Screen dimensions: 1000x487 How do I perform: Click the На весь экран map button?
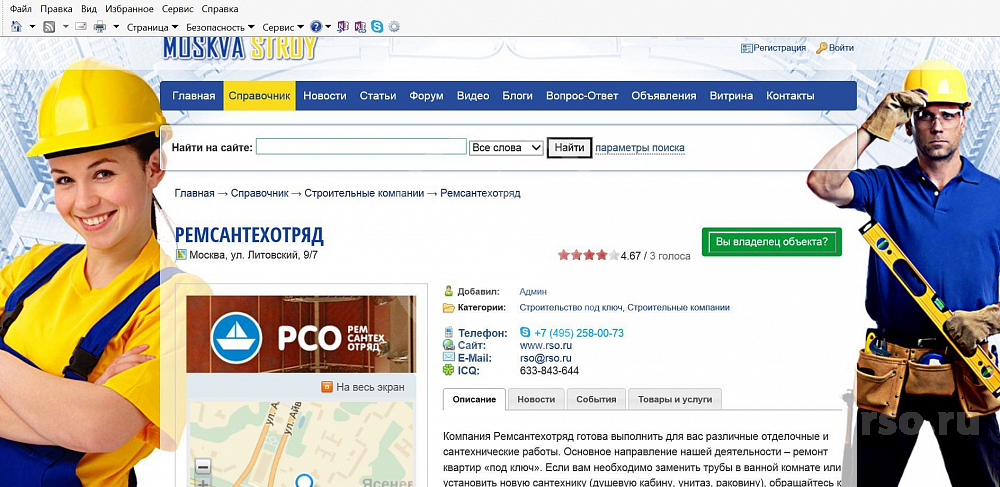coord(363,387)
